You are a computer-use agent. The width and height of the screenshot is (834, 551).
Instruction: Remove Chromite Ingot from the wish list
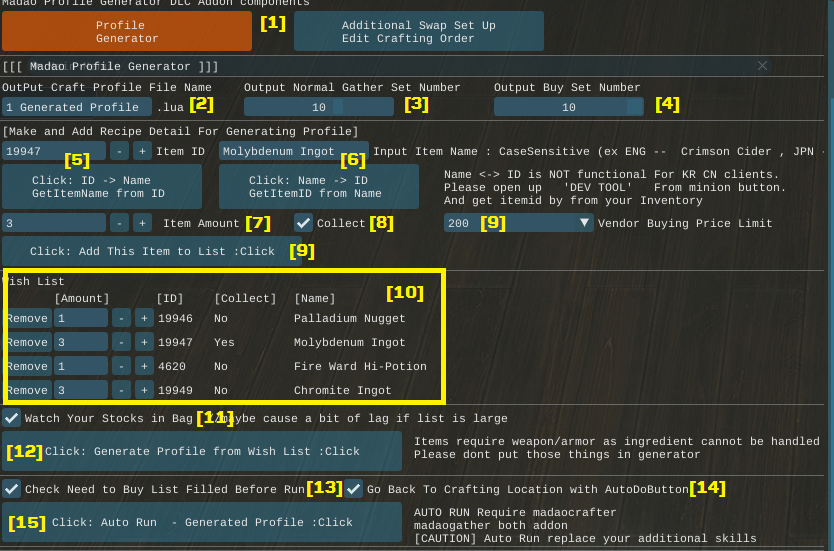[29, 390]
